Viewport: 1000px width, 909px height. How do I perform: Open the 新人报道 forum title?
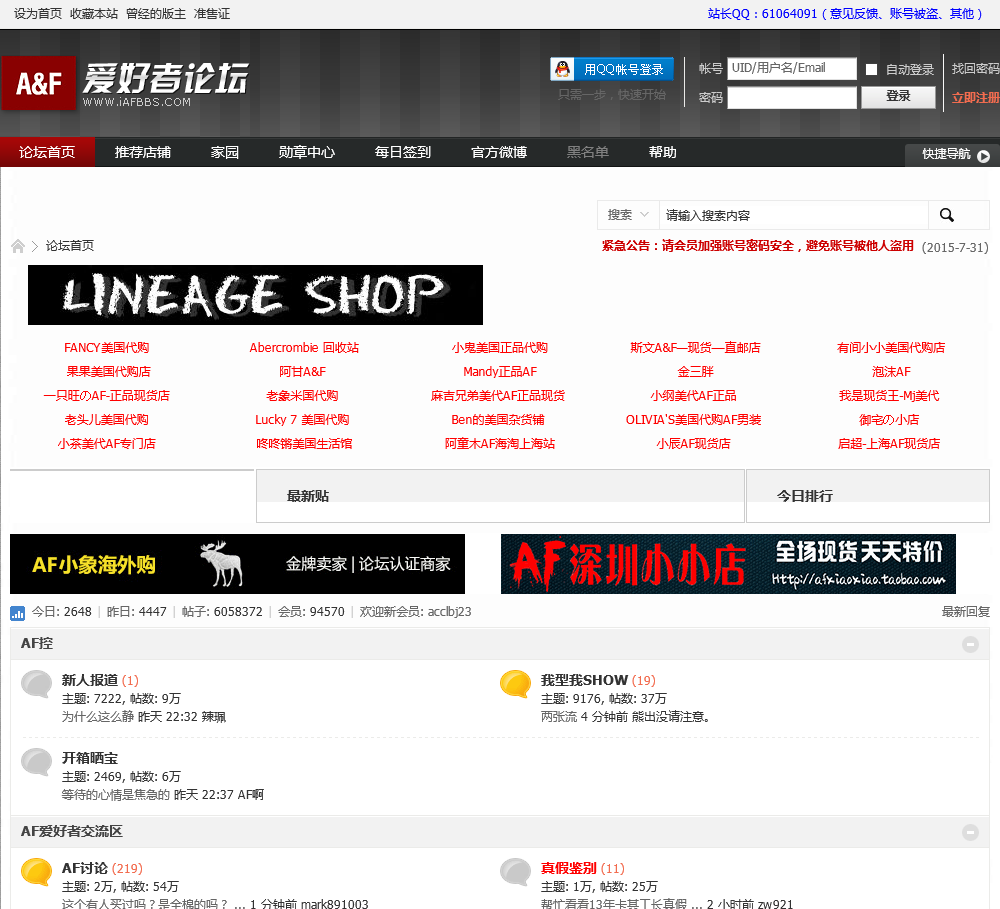90,680
